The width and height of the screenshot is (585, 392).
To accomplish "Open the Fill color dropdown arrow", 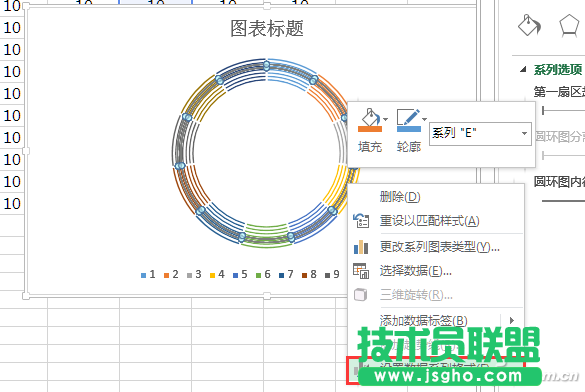I will [x=386, y=119].
